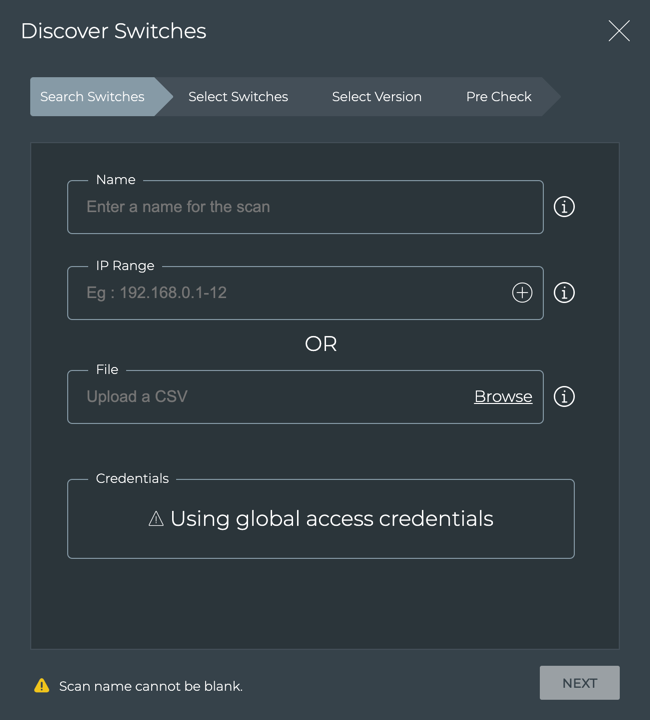Click the 'Using global access credentials' text
650x720 pixels.
click(332, 519)
